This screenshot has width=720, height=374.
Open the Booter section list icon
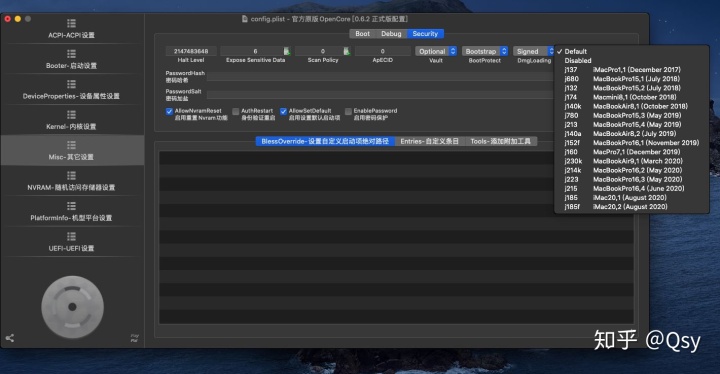71,54
